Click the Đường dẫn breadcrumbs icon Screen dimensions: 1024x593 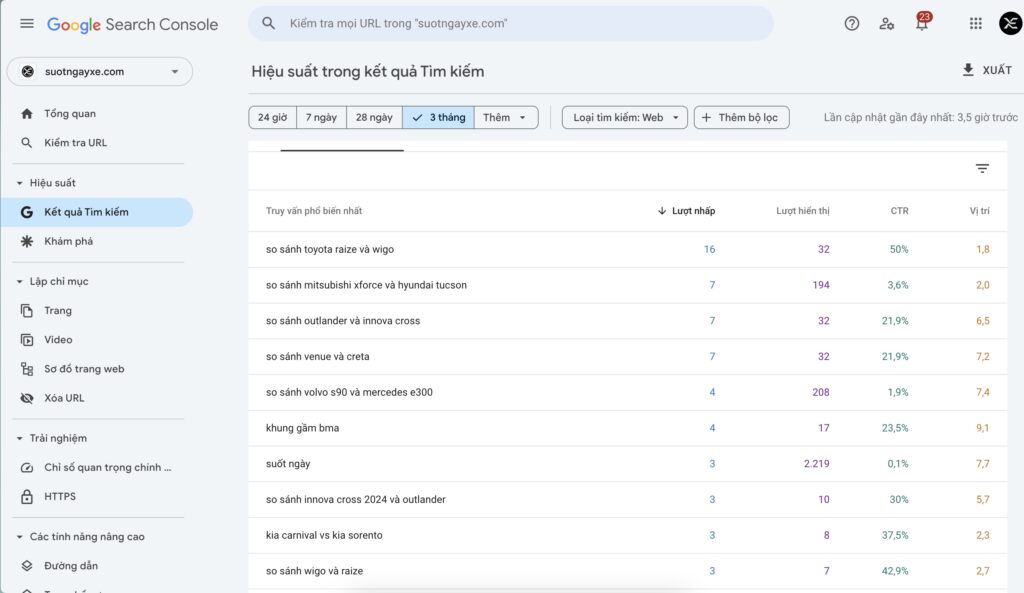click(x=27, y=566)
